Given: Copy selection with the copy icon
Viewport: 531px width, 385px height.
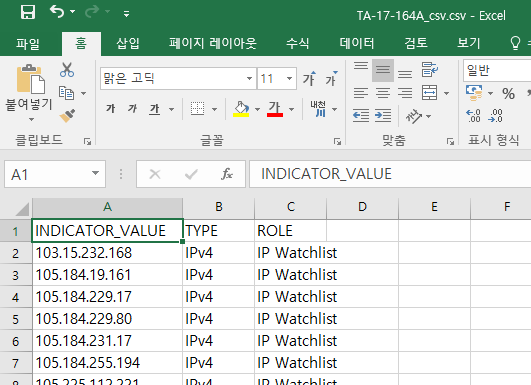Looking at the screenshot, I should click(66, 93).
